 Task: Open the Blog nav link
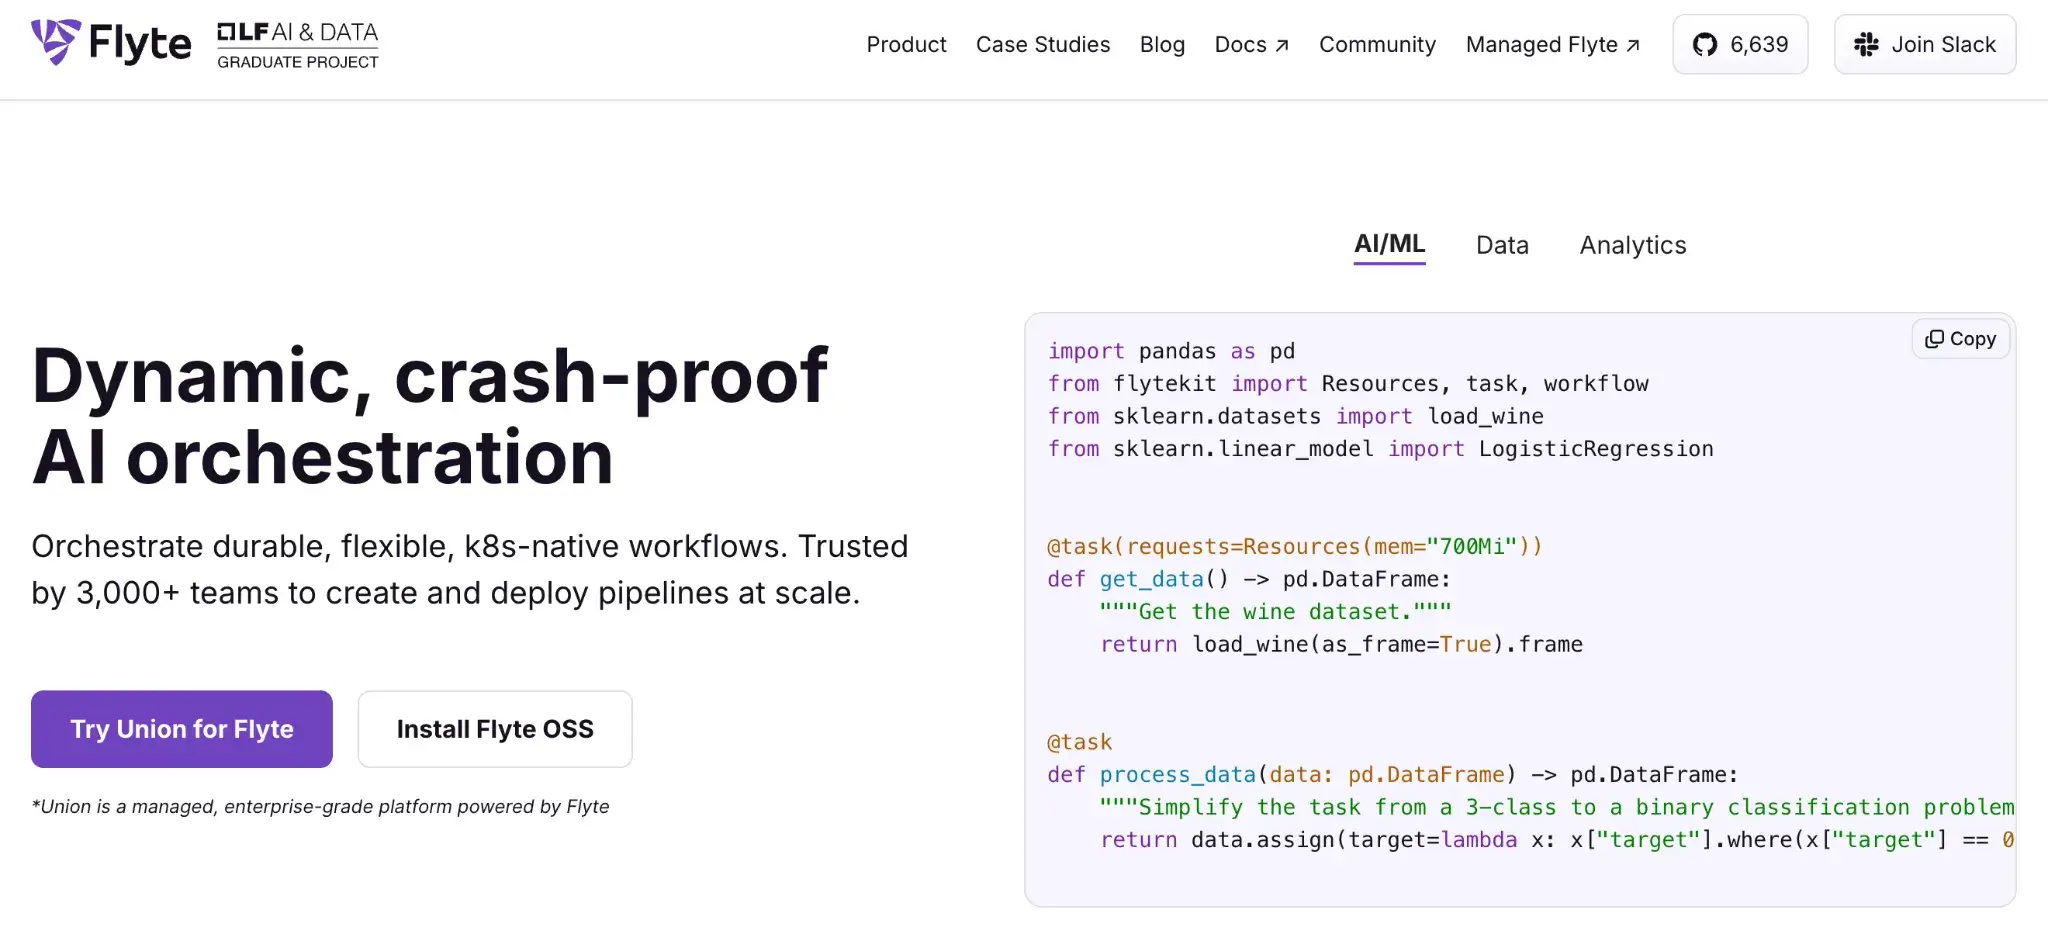[x=1162, y=45]
